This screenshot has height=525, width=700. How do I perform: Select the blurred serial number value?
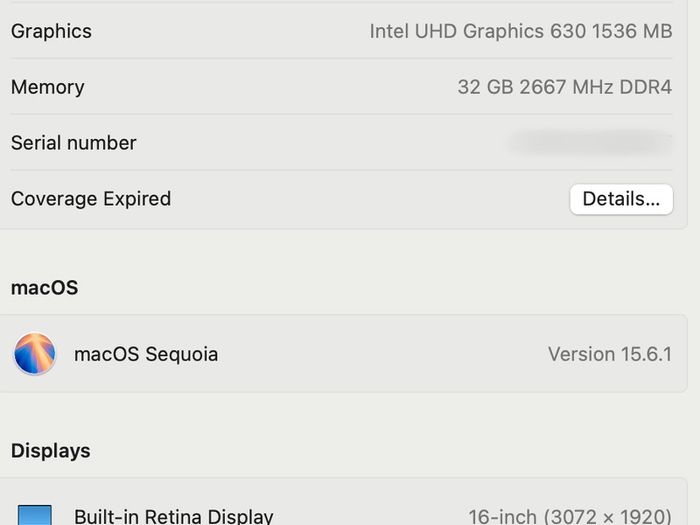pyautogui.click(x=590, y=143)
